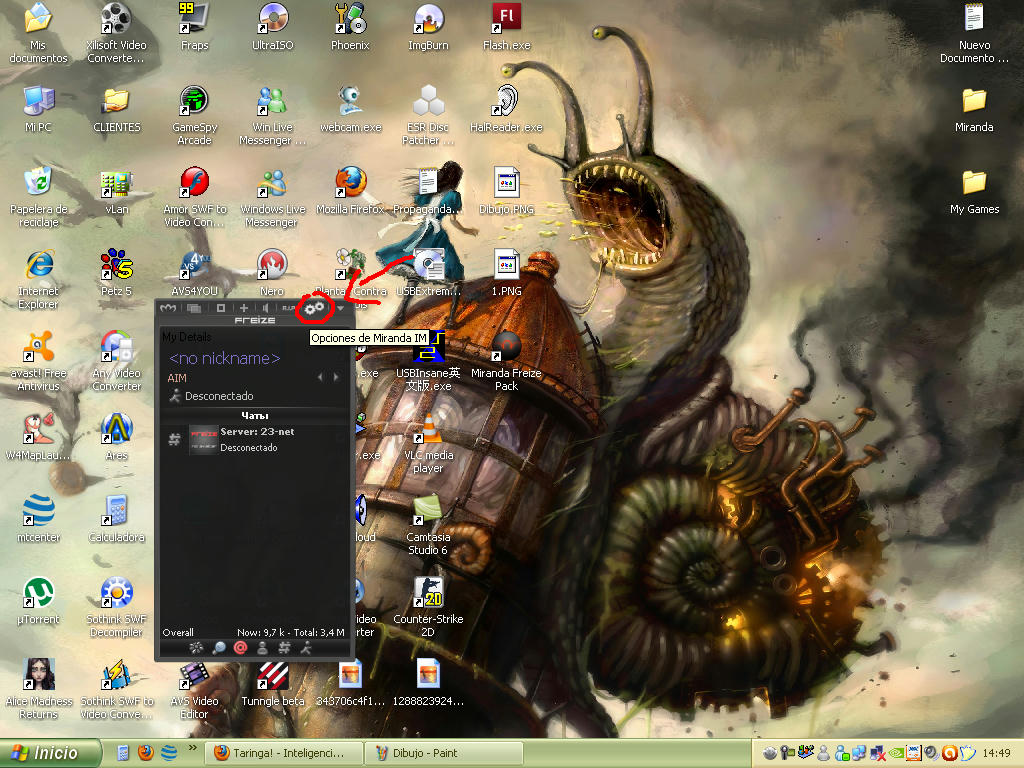Open the Miranda folder on desktop
Viewport: 1024px width, 768px height.
tap(974, 109)
